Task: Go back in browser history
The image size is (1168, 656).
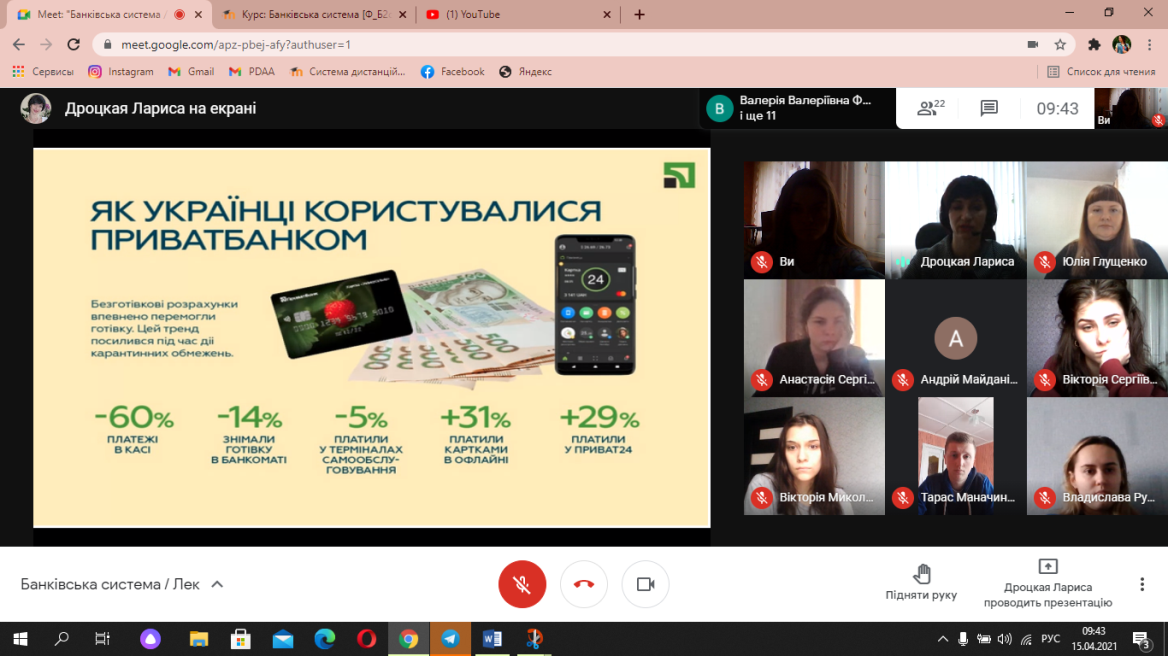Action: click(x=19, y=45)
